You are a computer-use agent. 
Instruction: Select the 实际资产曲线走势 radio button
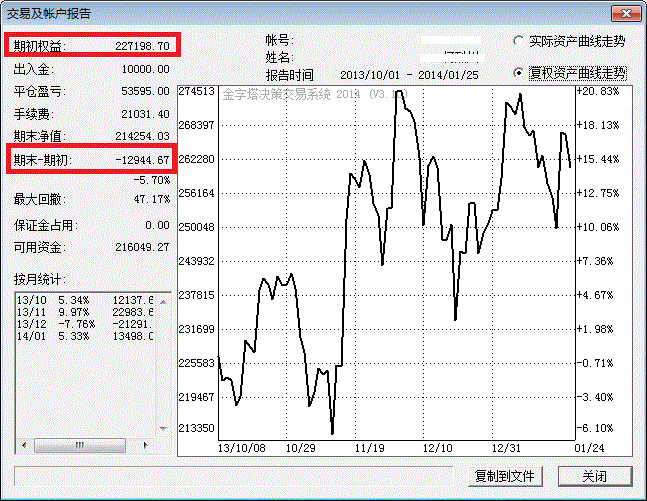point(518,41)
